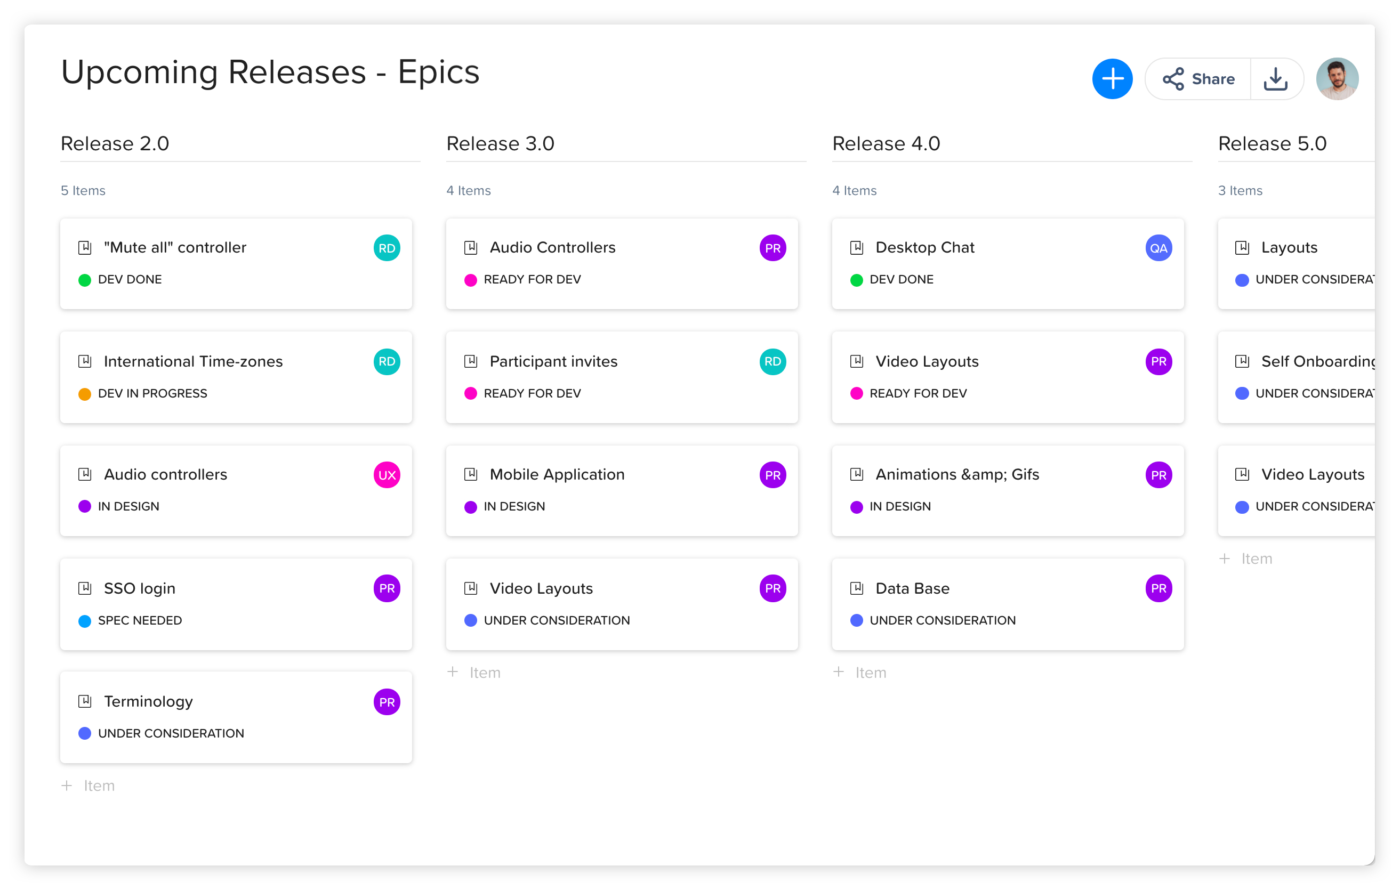Open the International Time-zones card
The height and width of the screenshot is (890, 1400).
193,362
